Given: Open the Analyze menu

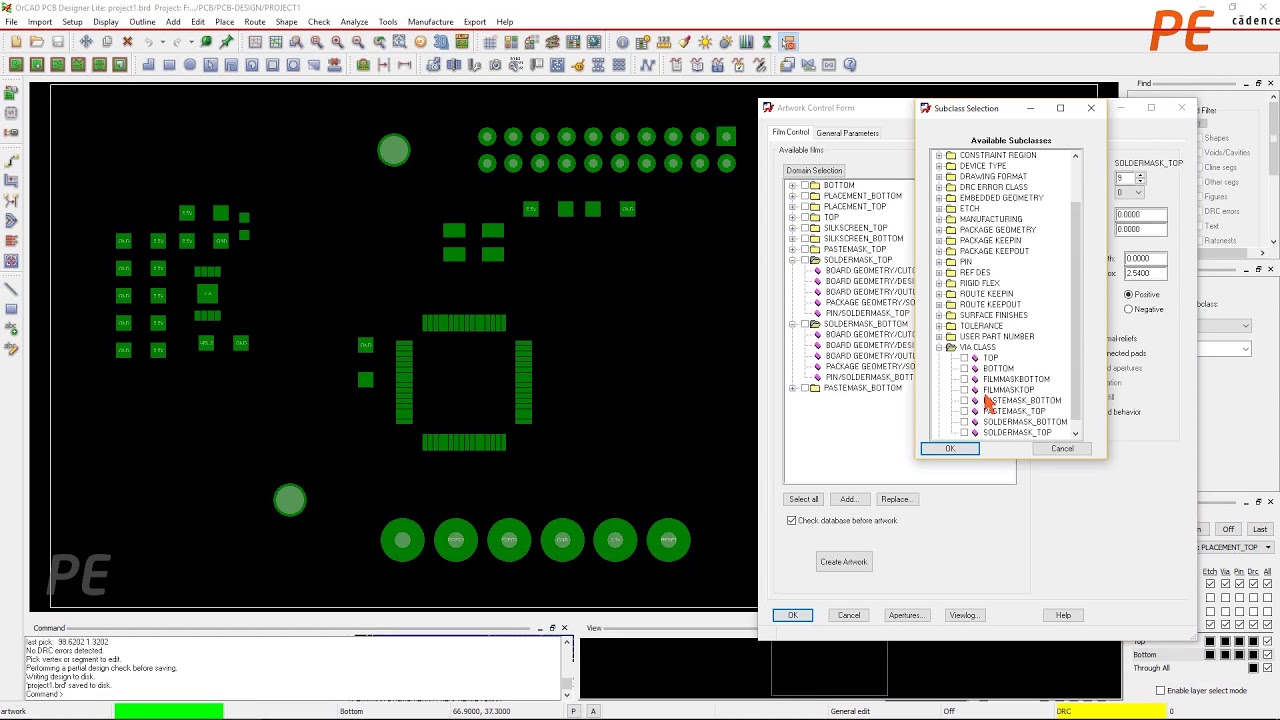Looking at the screenshot, I should click(354, 22).
